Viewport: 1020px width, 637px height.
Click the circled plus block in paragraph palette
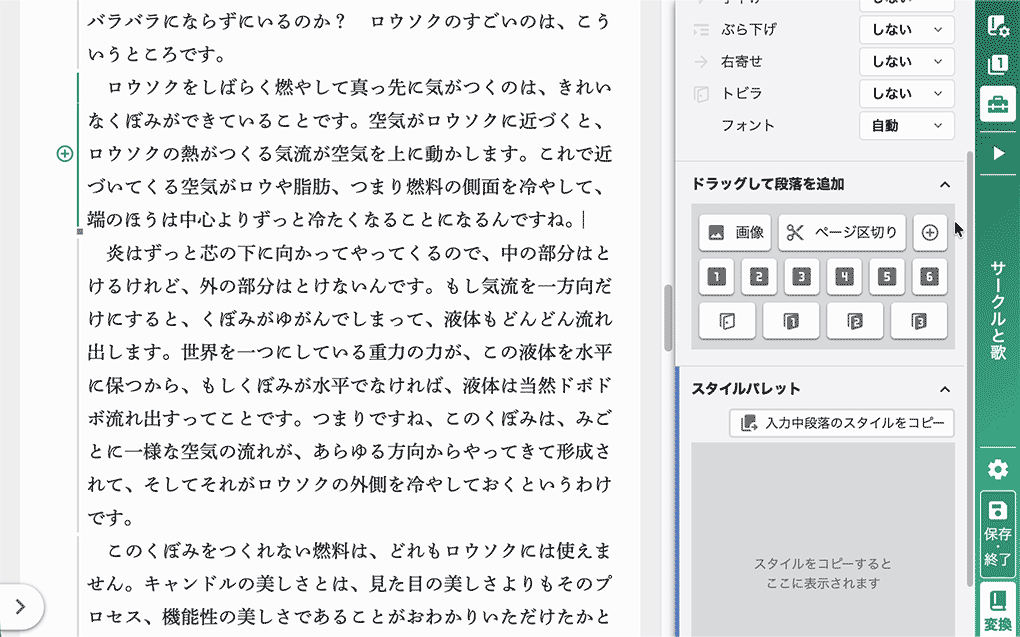[930, 232]
